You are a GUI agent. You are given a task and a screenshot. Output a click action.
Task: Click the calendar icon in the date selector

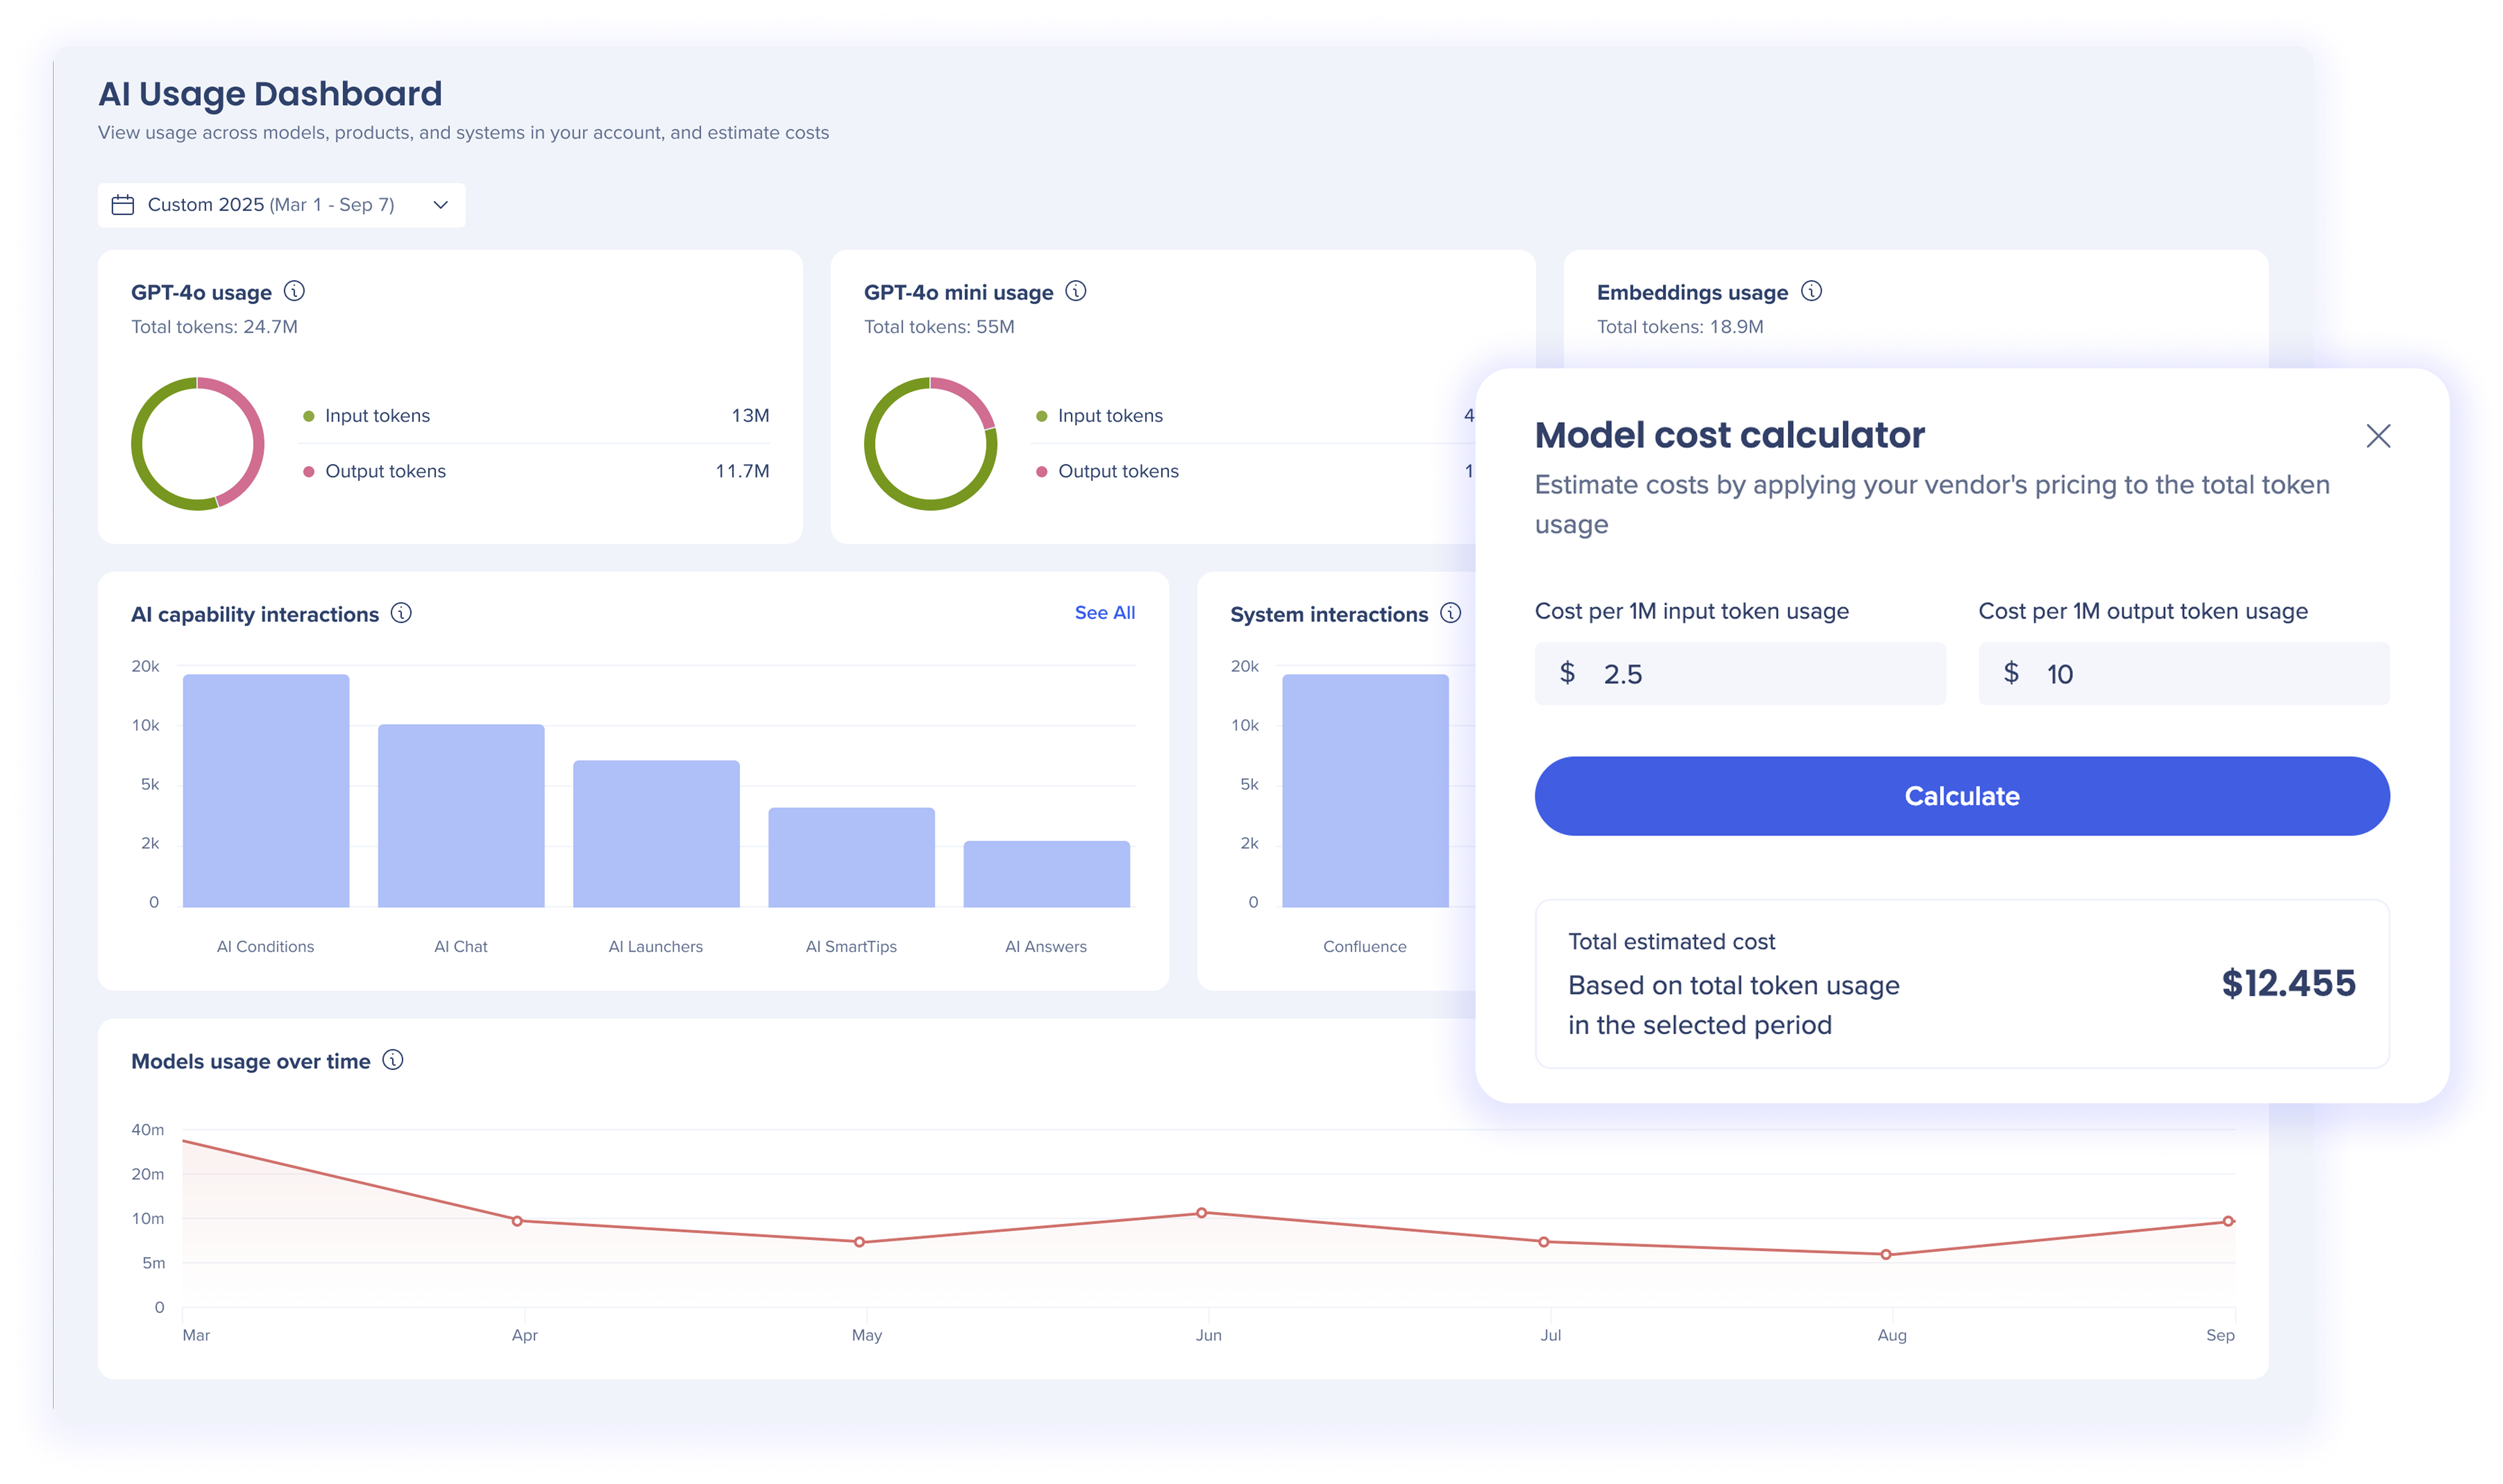coord(123,205)
